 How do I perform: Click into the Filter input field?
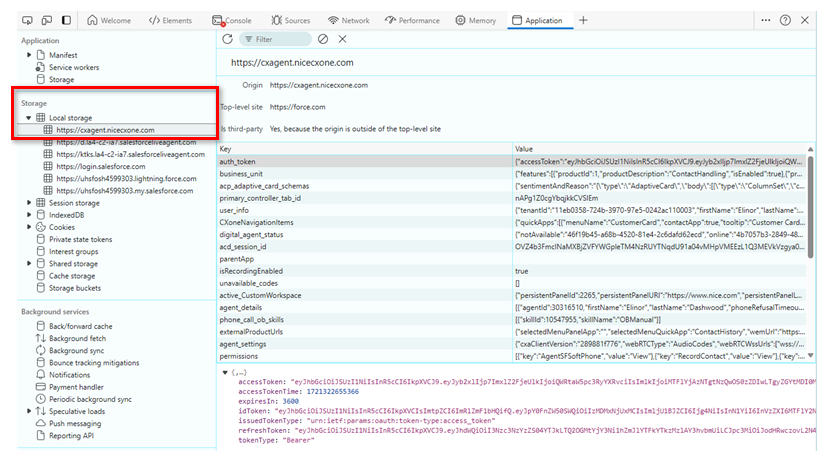point(275,39)
